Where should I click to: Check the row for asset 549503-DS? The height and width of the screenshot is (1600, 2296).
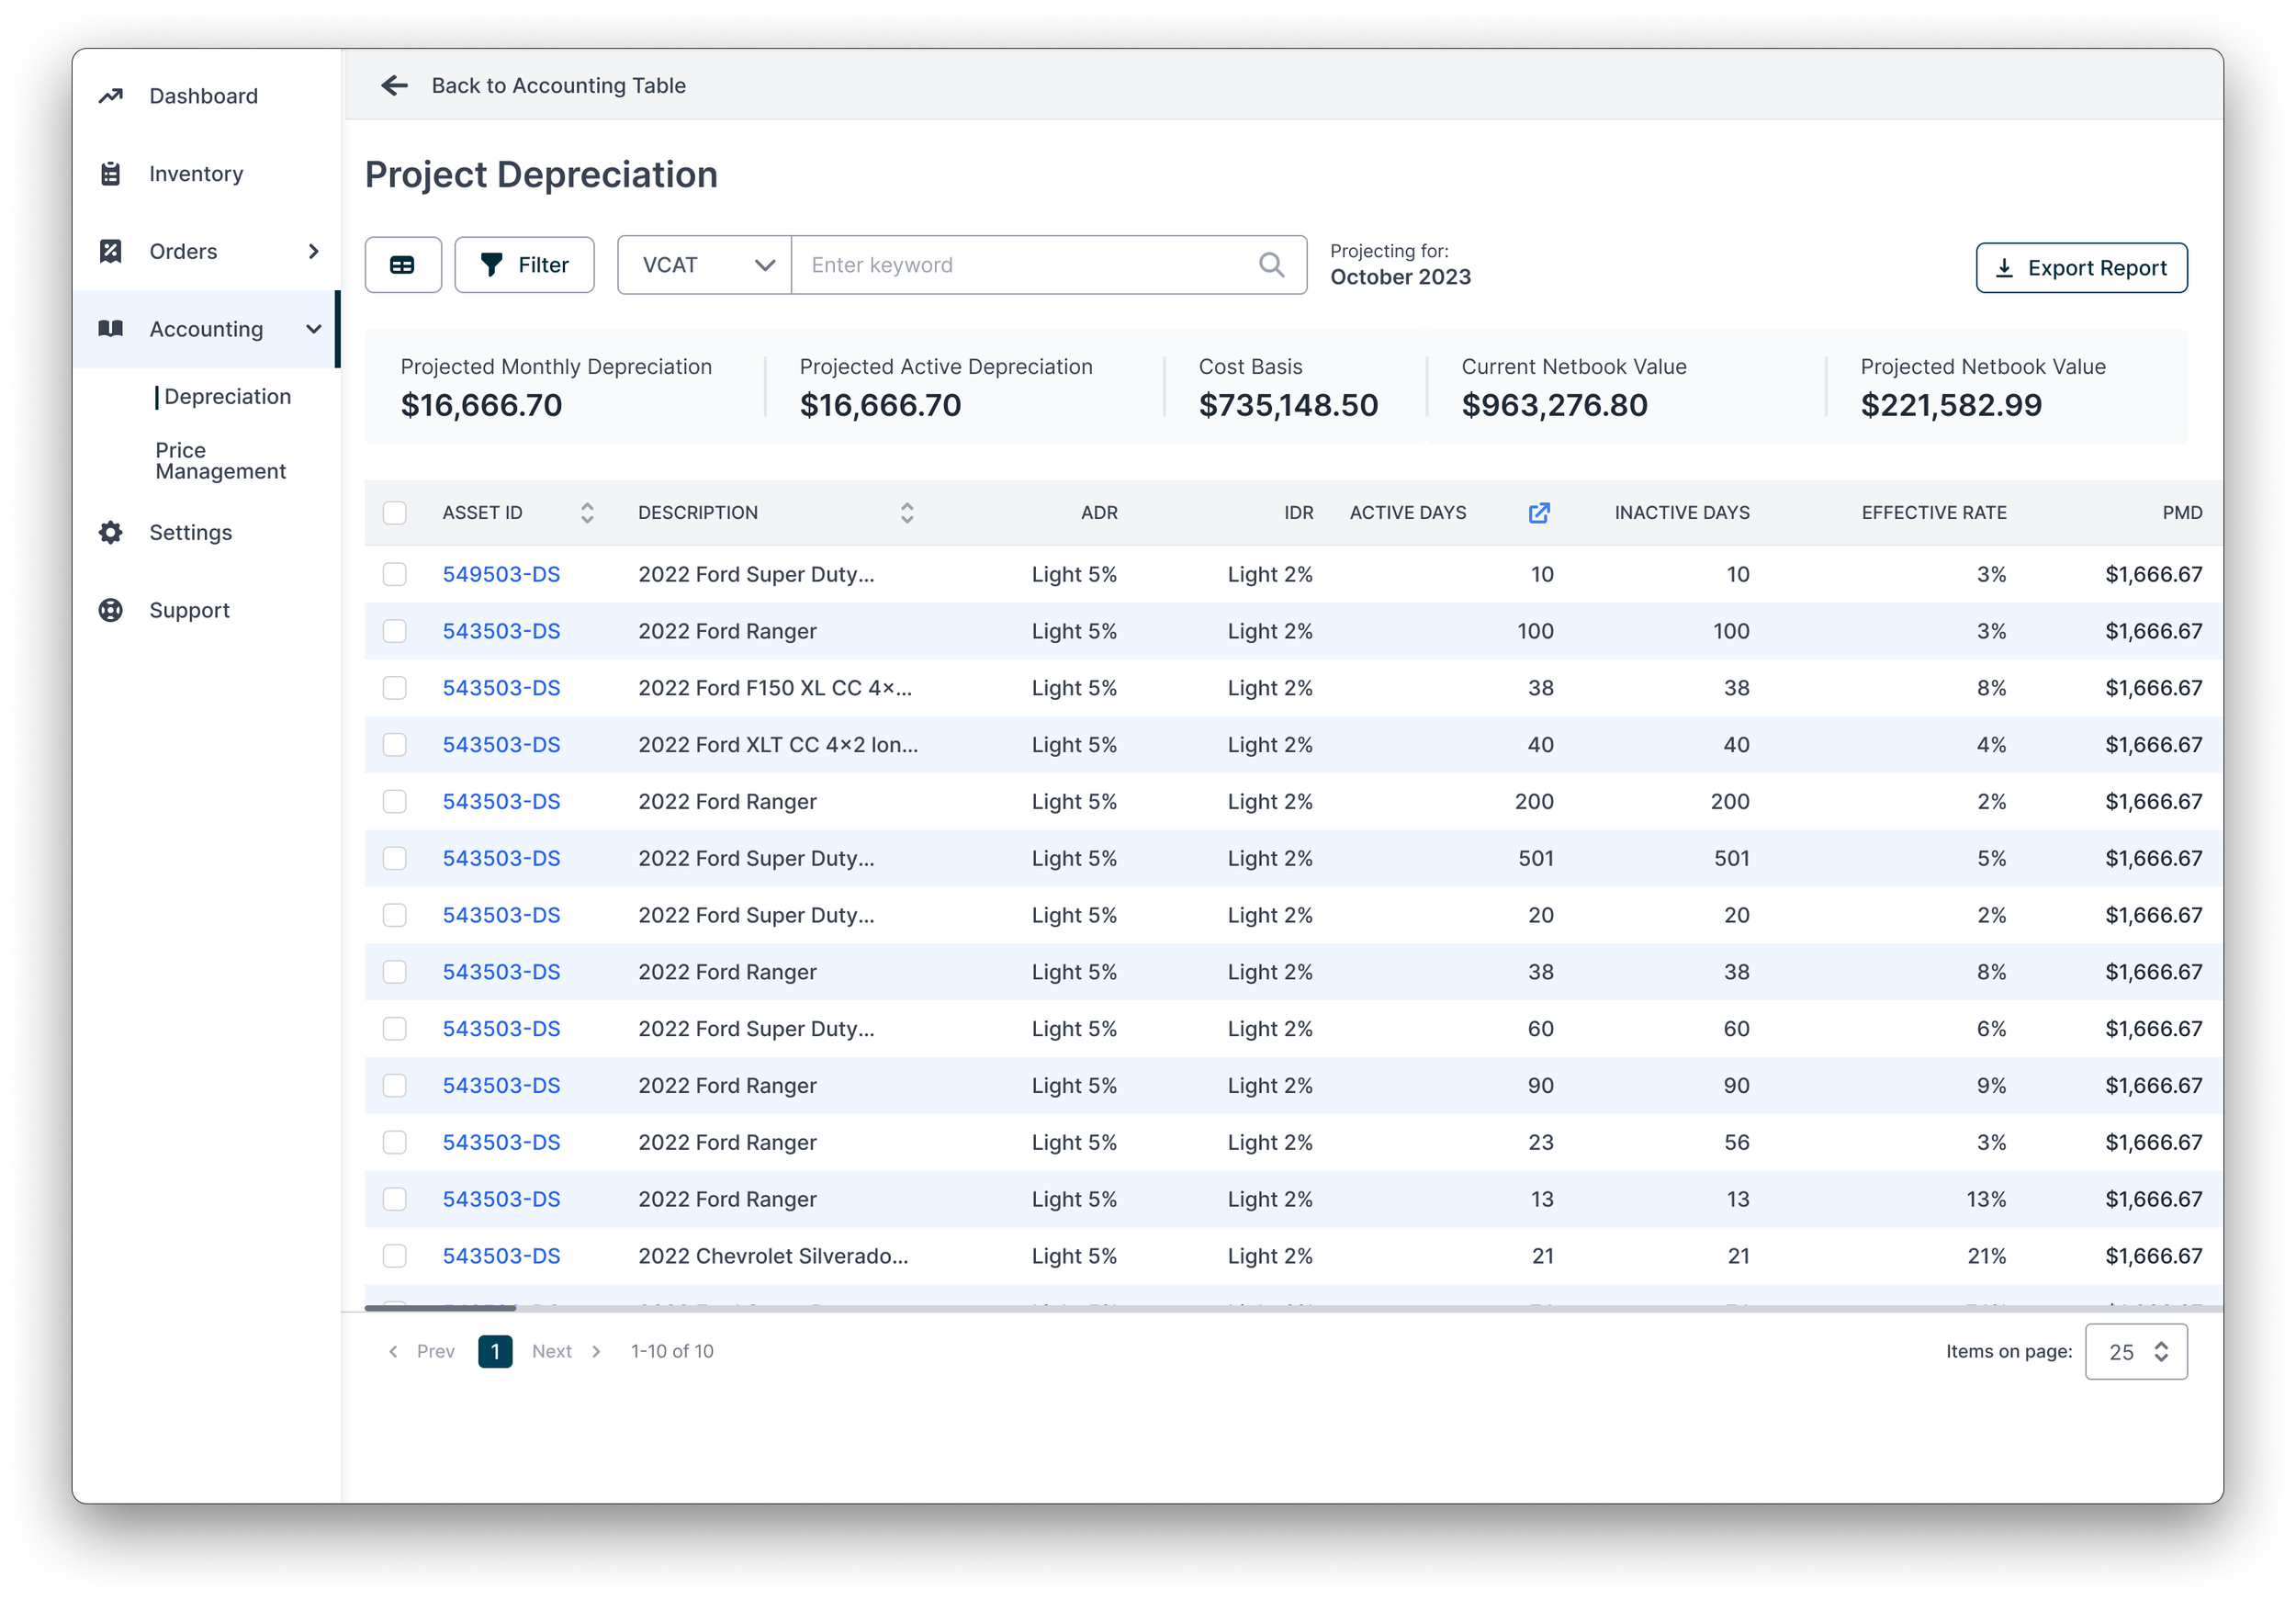coord(395,574)
